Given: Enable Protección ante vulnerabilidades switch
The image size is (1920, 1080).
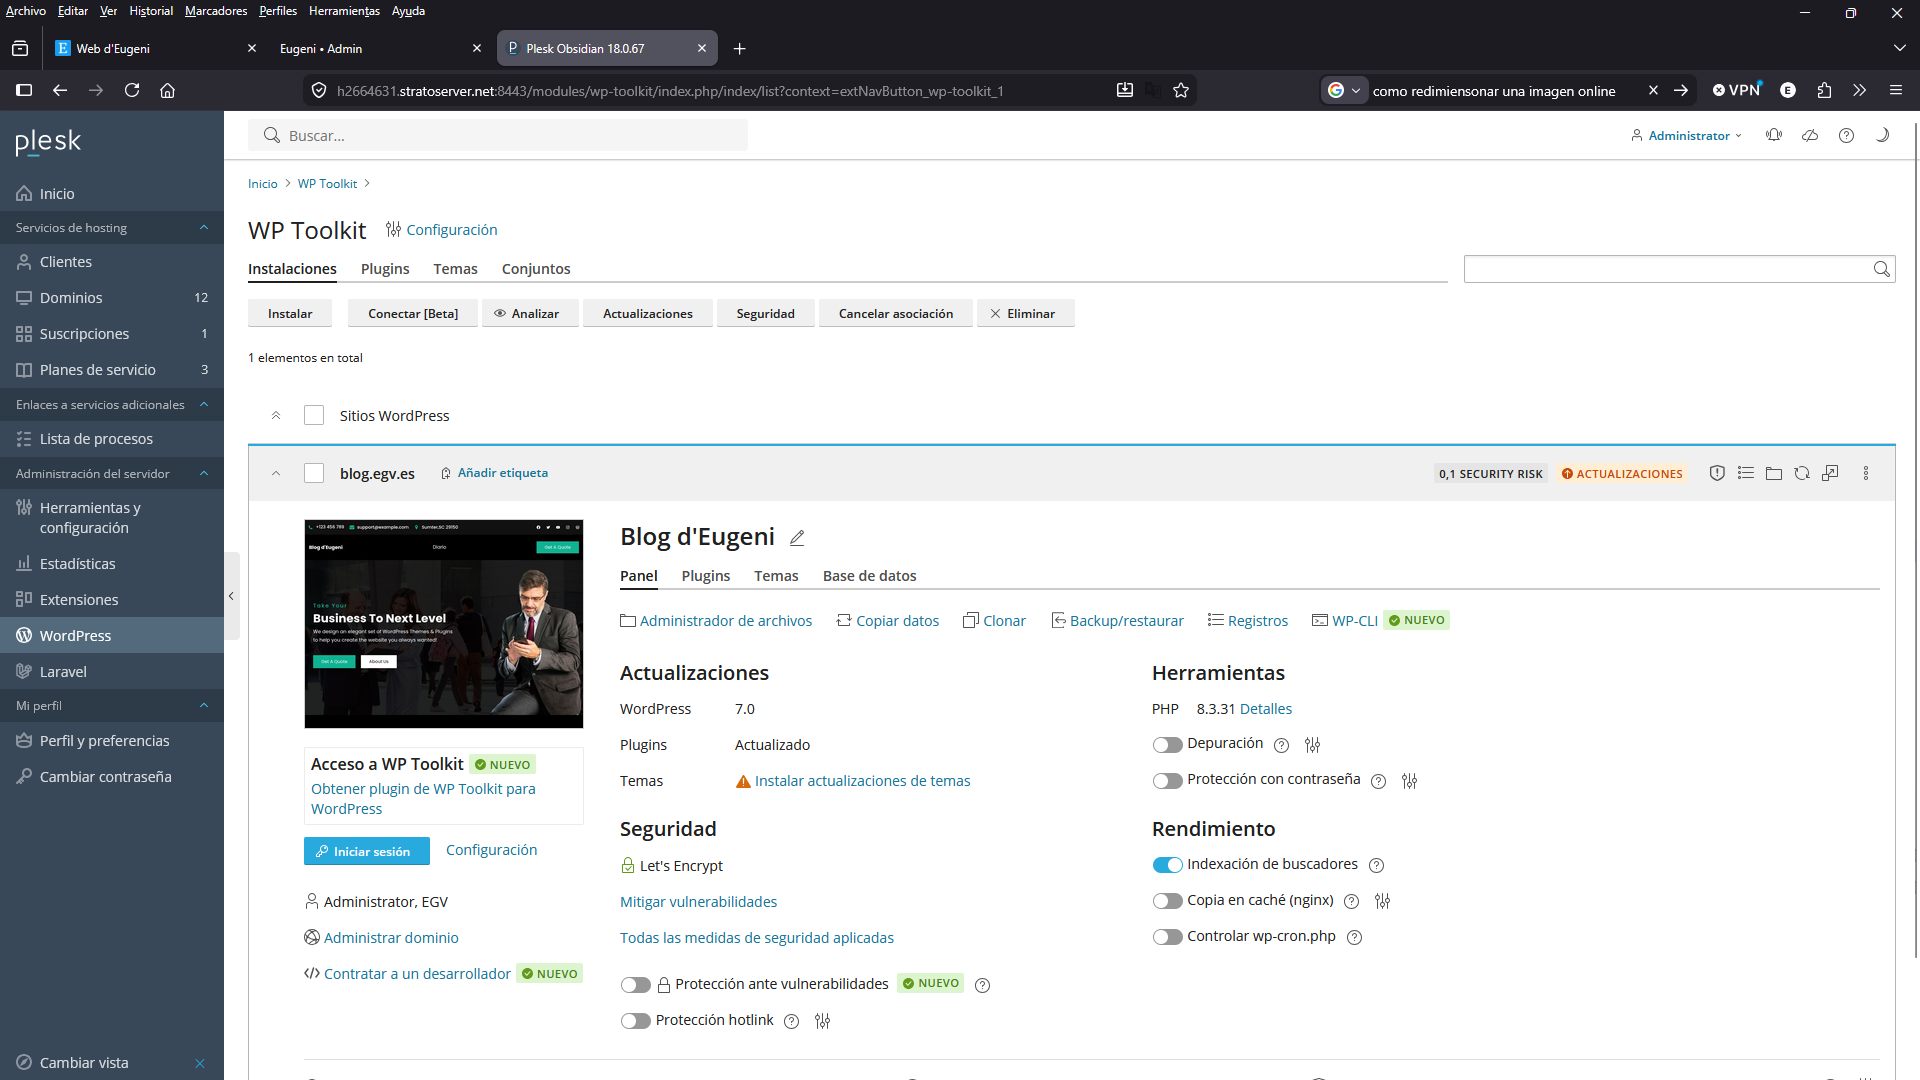Looking at the screenshot, I should [x=635, y=985].
